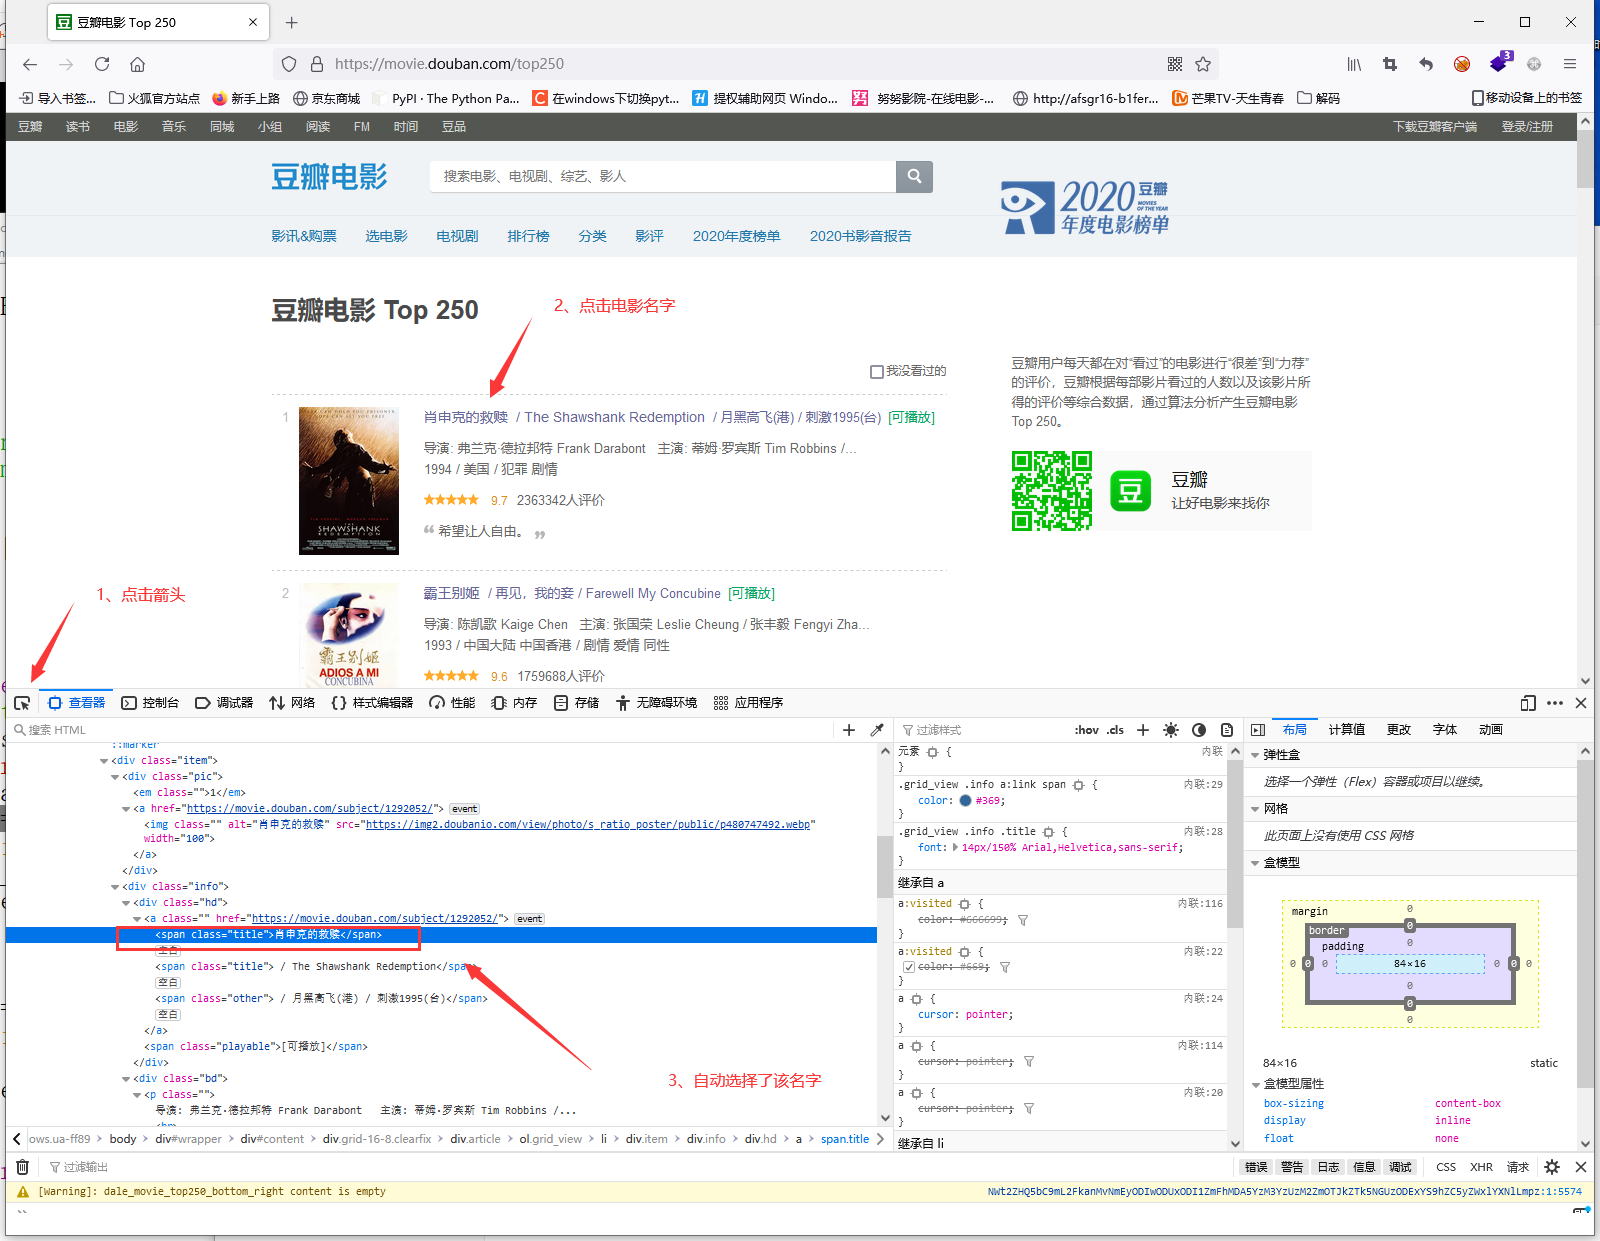Screen dimensions: 1600x1241
Task: Click the #369 color swatch
Action: click(965, 801)
